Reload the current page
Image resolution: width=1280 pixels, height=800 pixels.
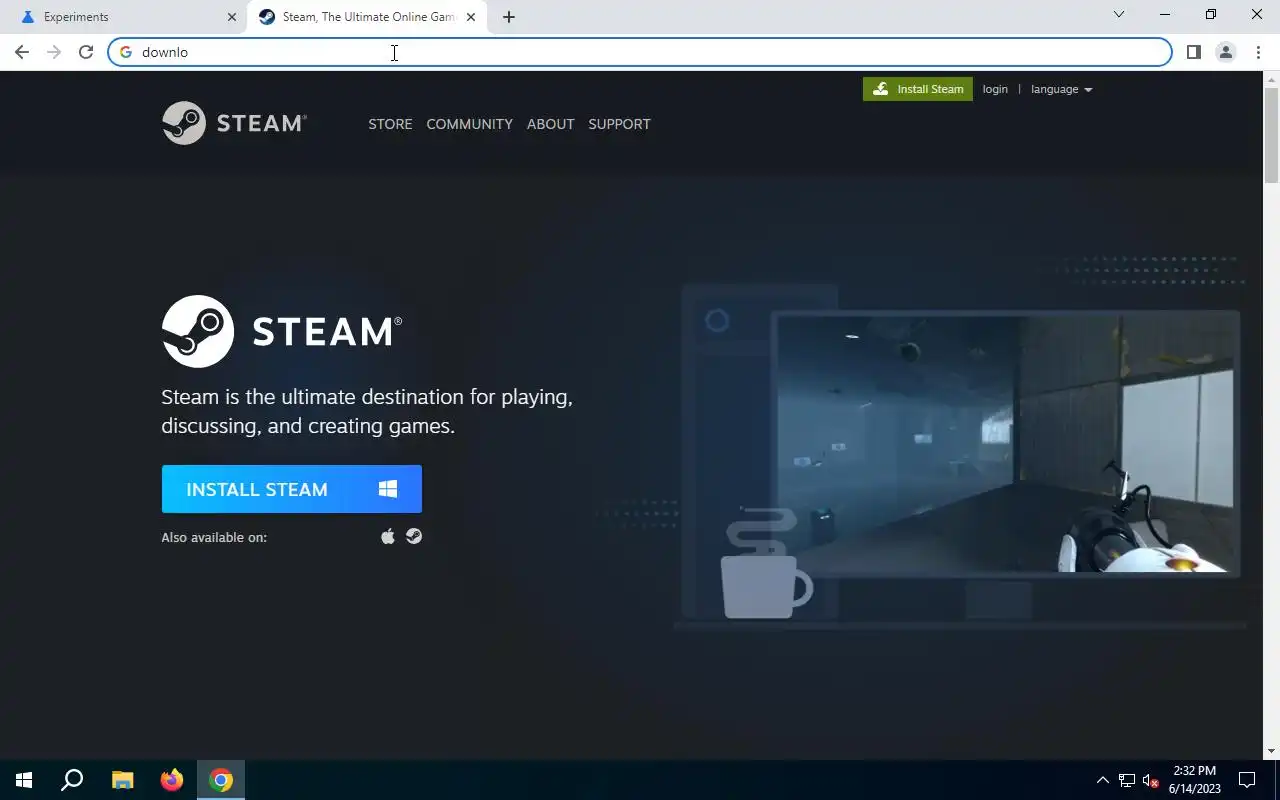click(x=86, y=52)
